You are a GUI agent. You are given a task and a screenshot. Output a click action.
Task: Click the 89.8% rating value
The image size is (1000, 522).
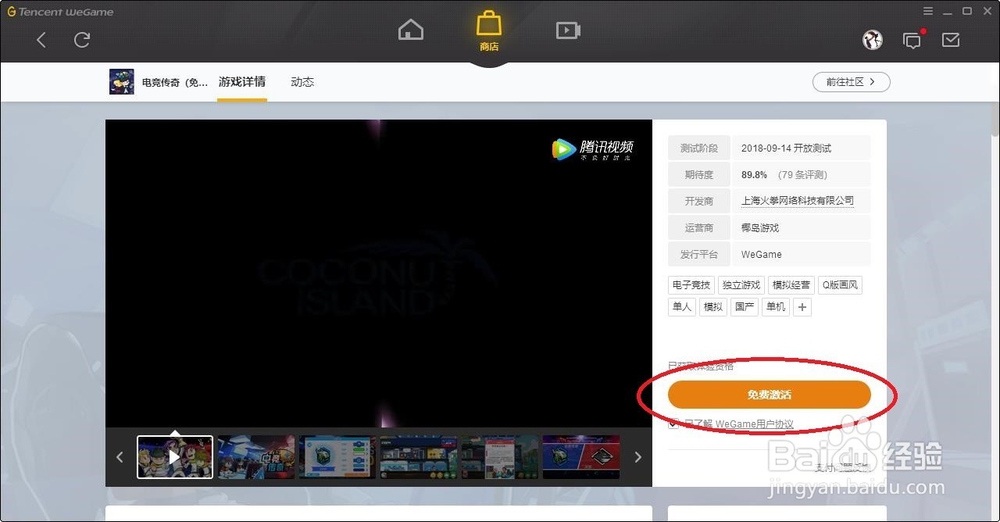coord(754,175)
